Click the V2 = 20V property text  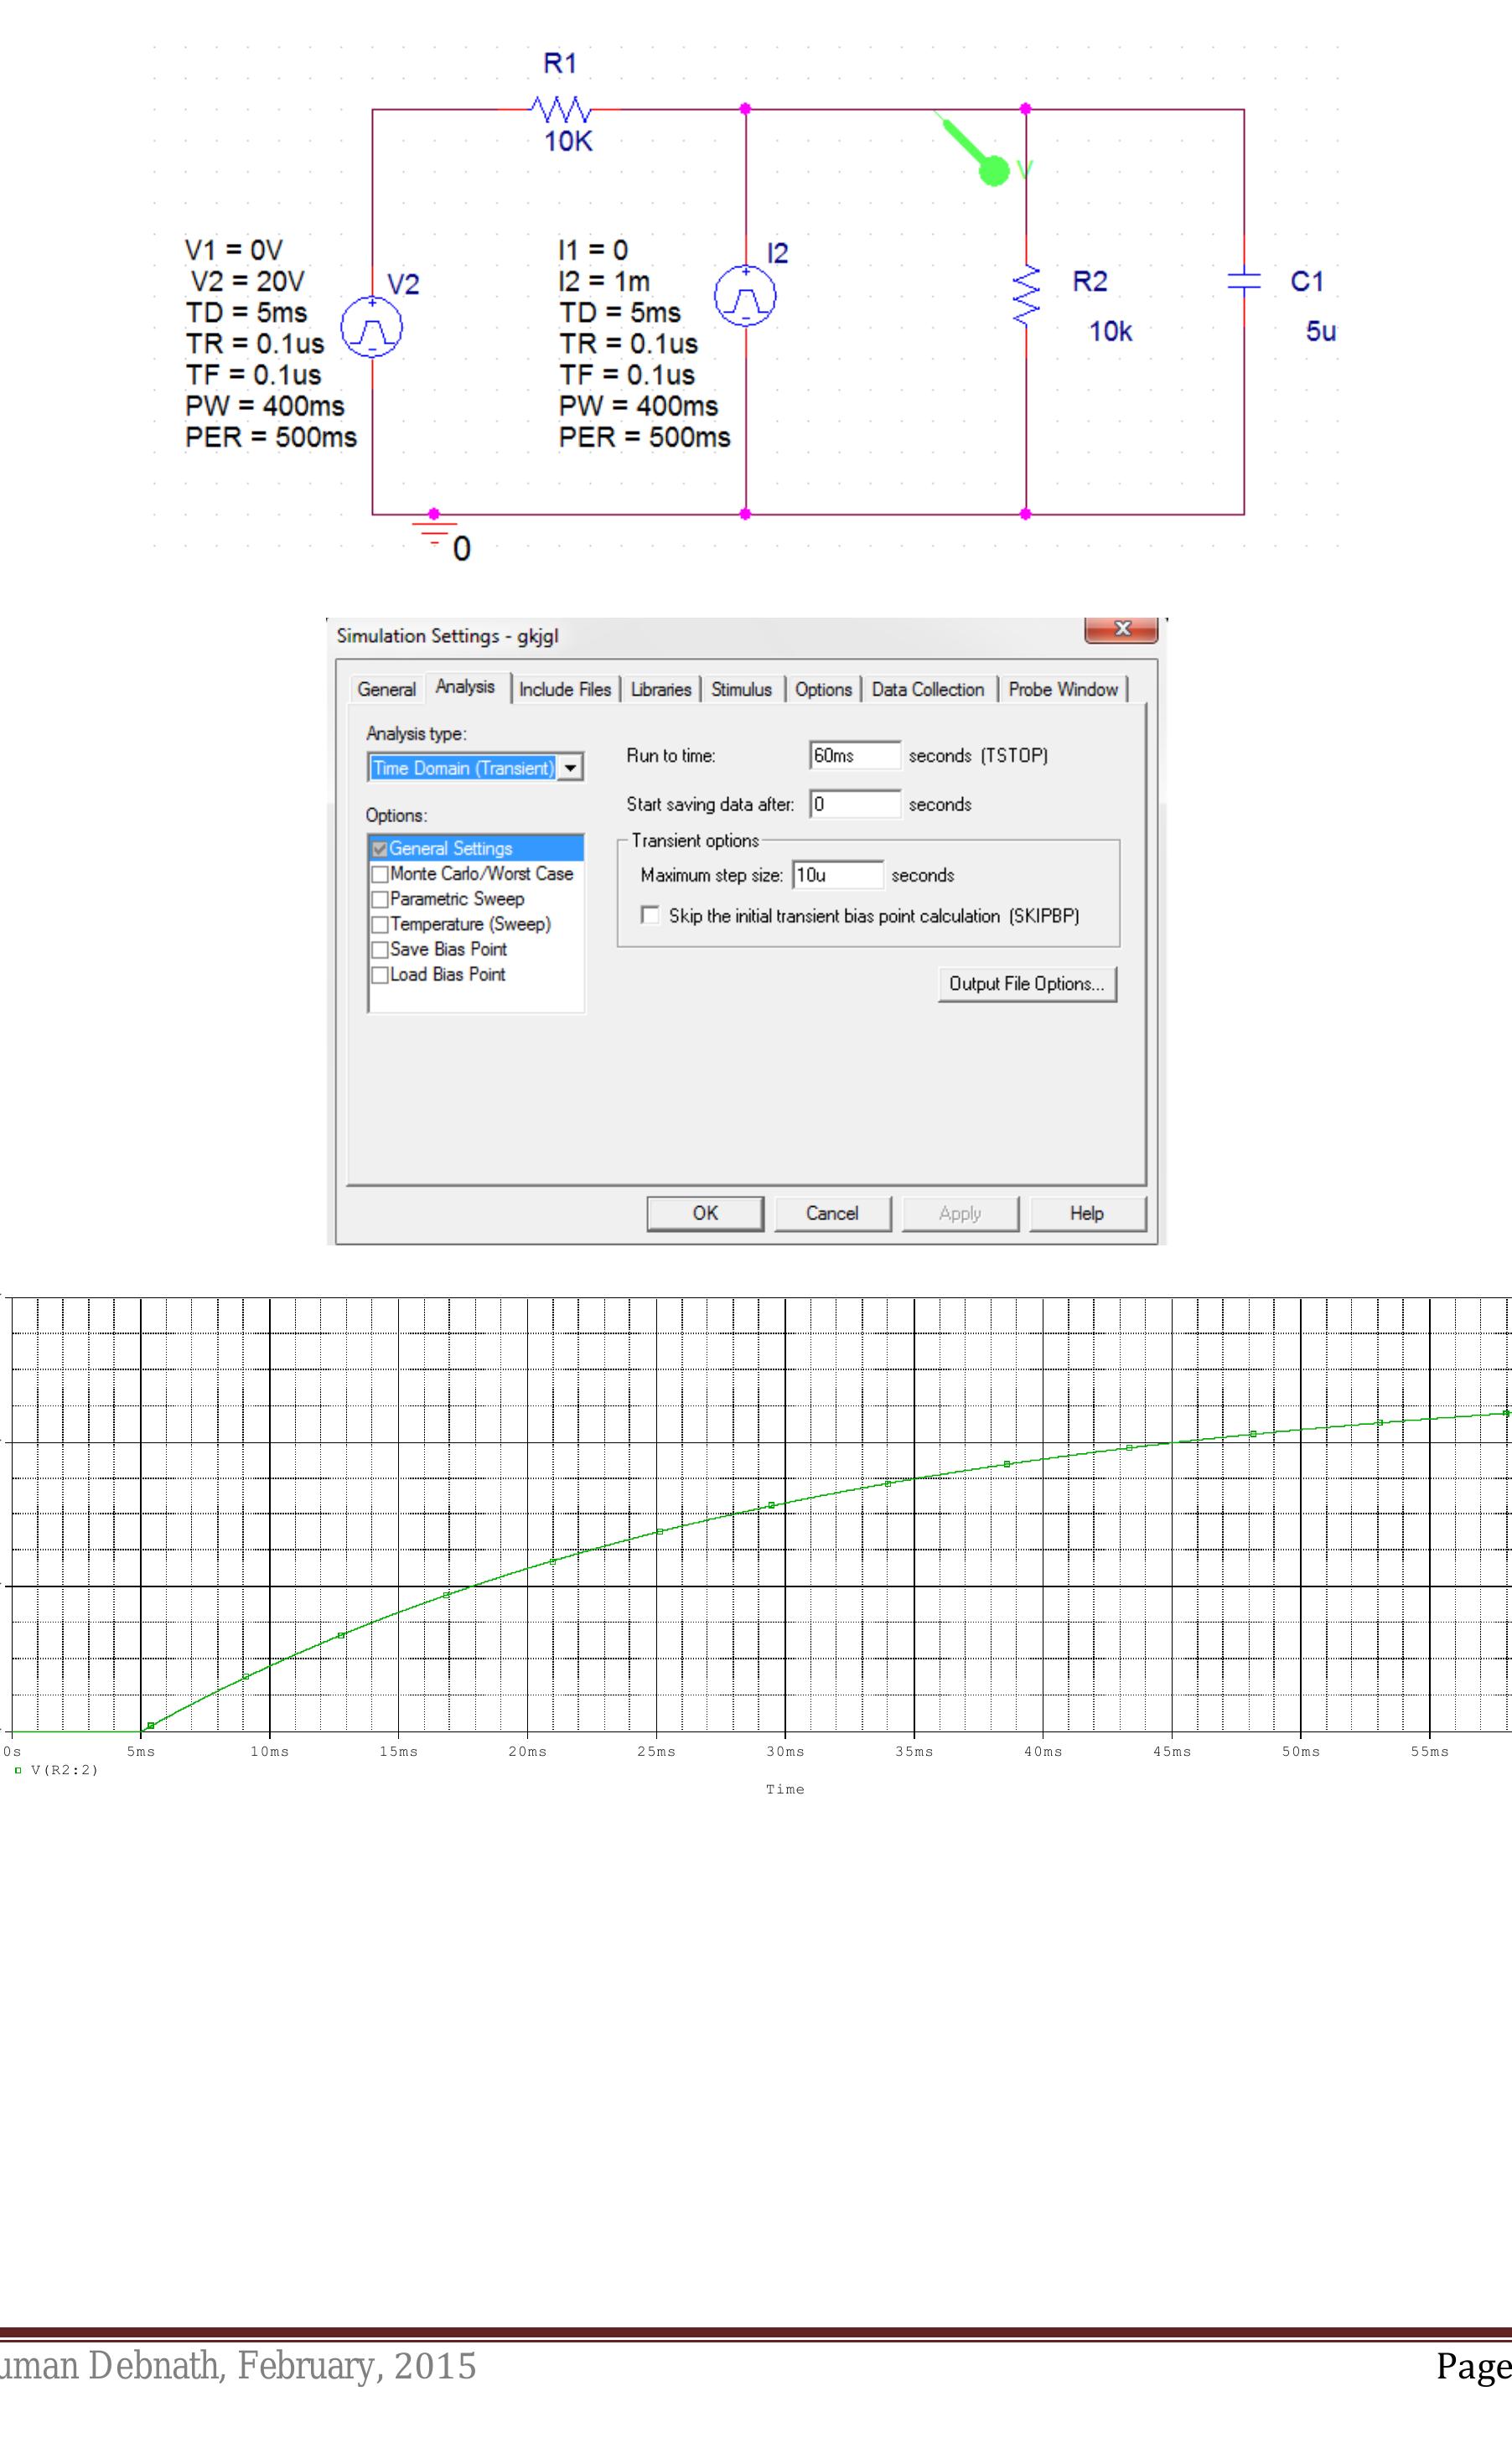point(248,281)
